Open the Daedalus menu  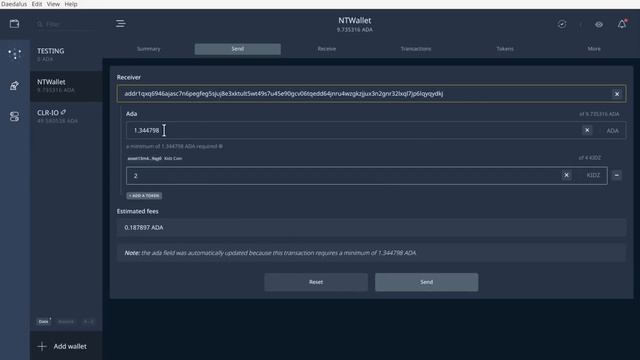click(x=14, y=4)
